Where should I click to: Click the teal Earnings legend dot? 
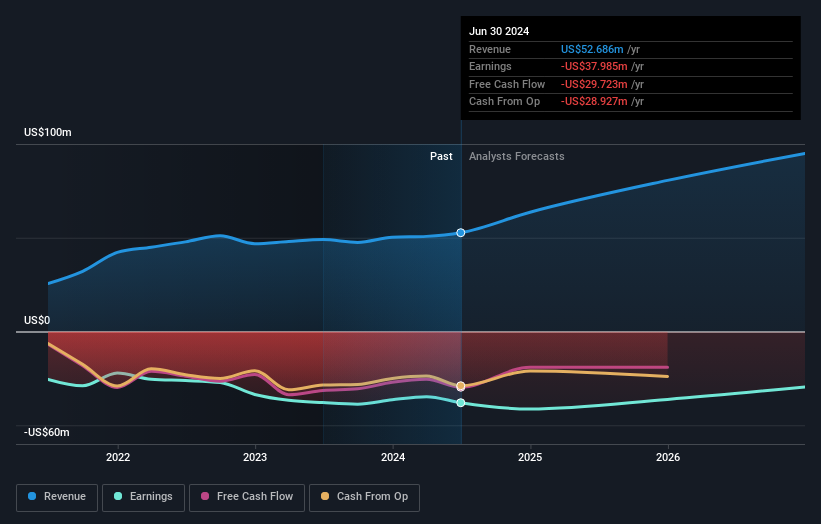[118, 496]
